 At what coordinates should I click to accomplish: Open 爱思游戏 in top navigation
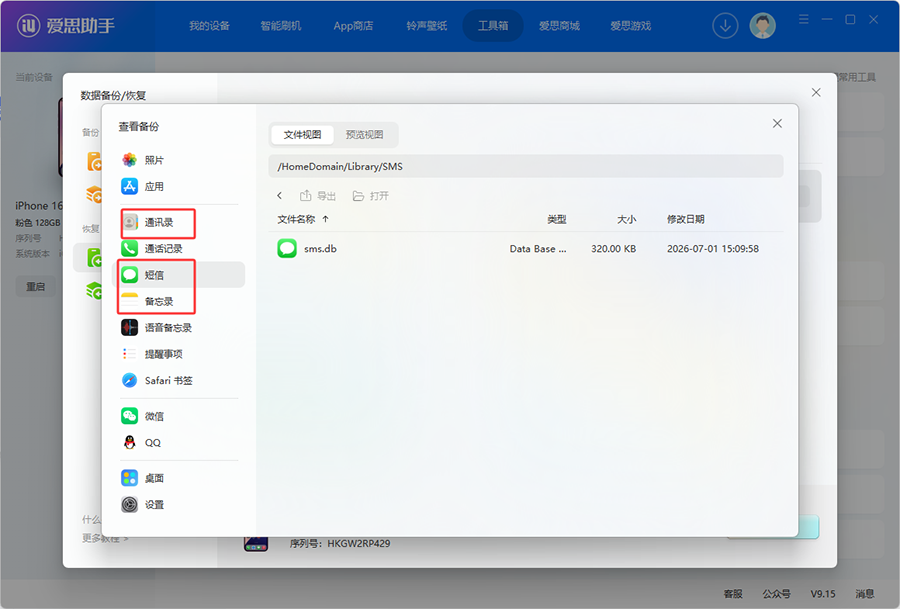[x=630, y=26]
